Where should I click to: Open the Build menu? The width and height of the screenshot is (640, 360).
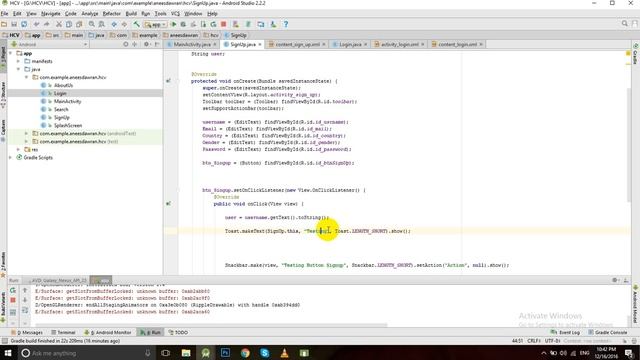pyautogui.click(x=131, y=13)
